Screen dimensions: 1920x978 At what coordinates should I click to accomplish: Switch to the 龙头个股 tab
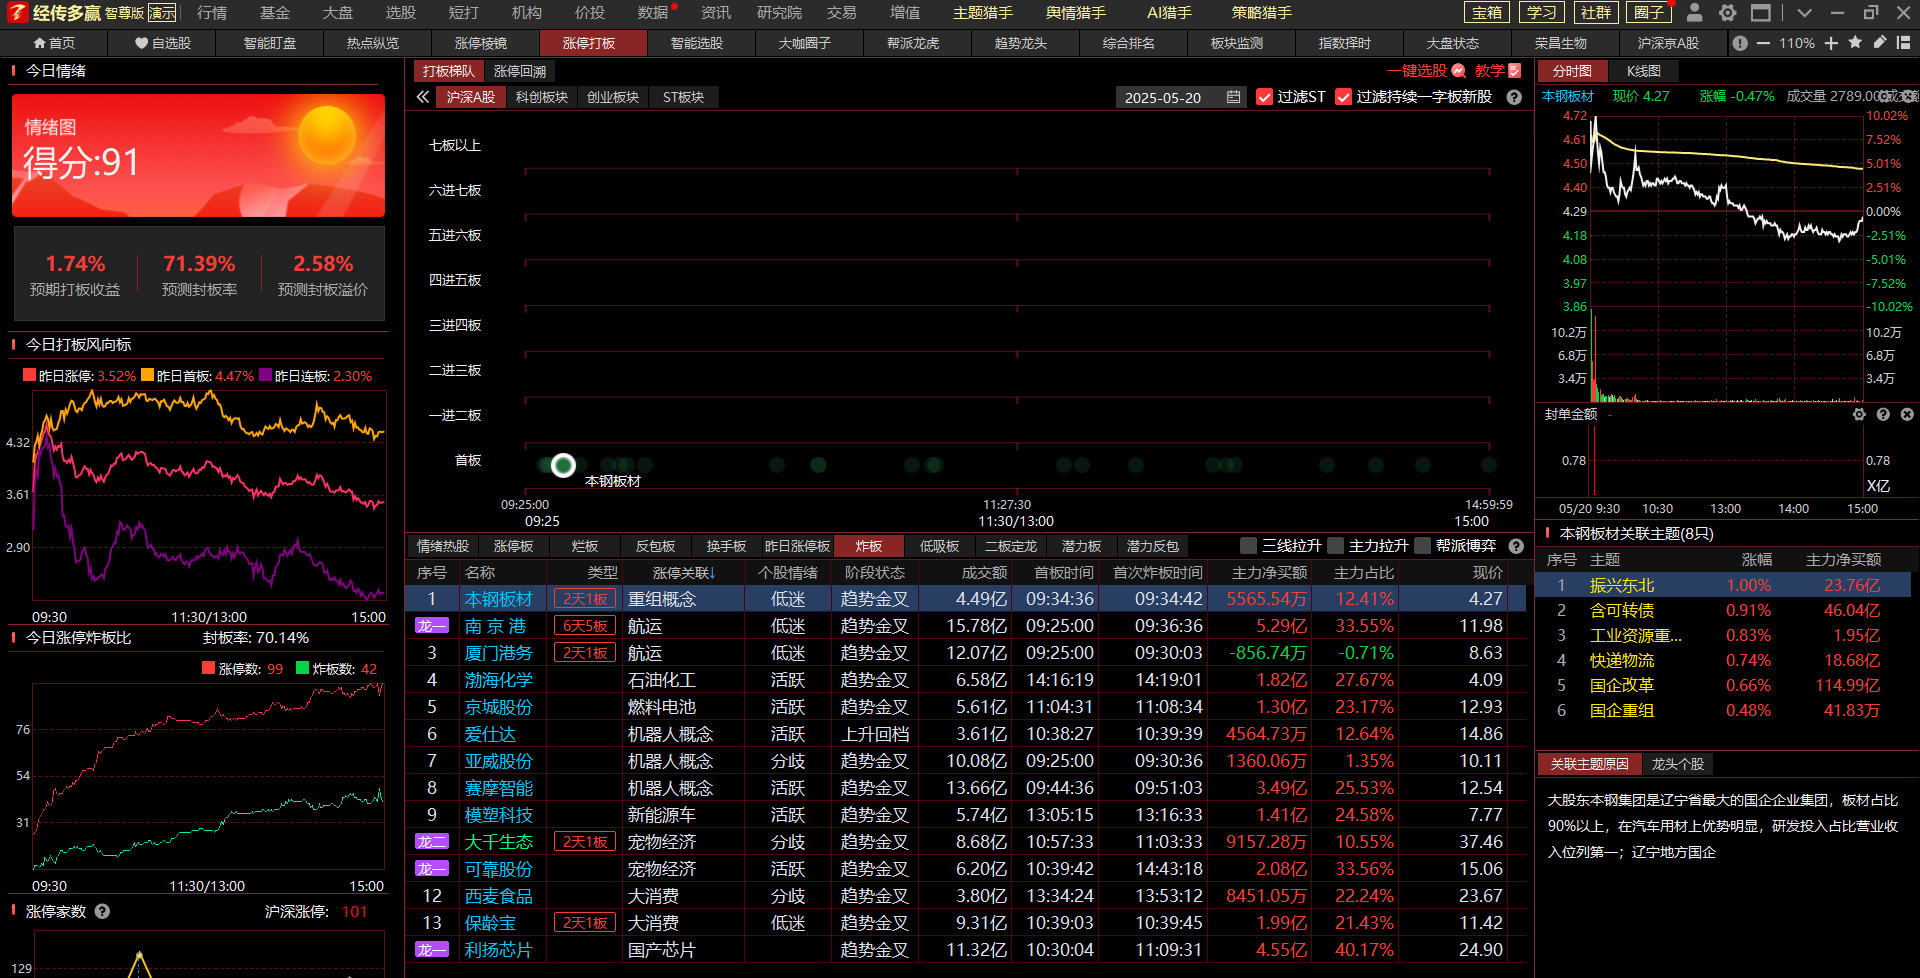(1677, 764)
